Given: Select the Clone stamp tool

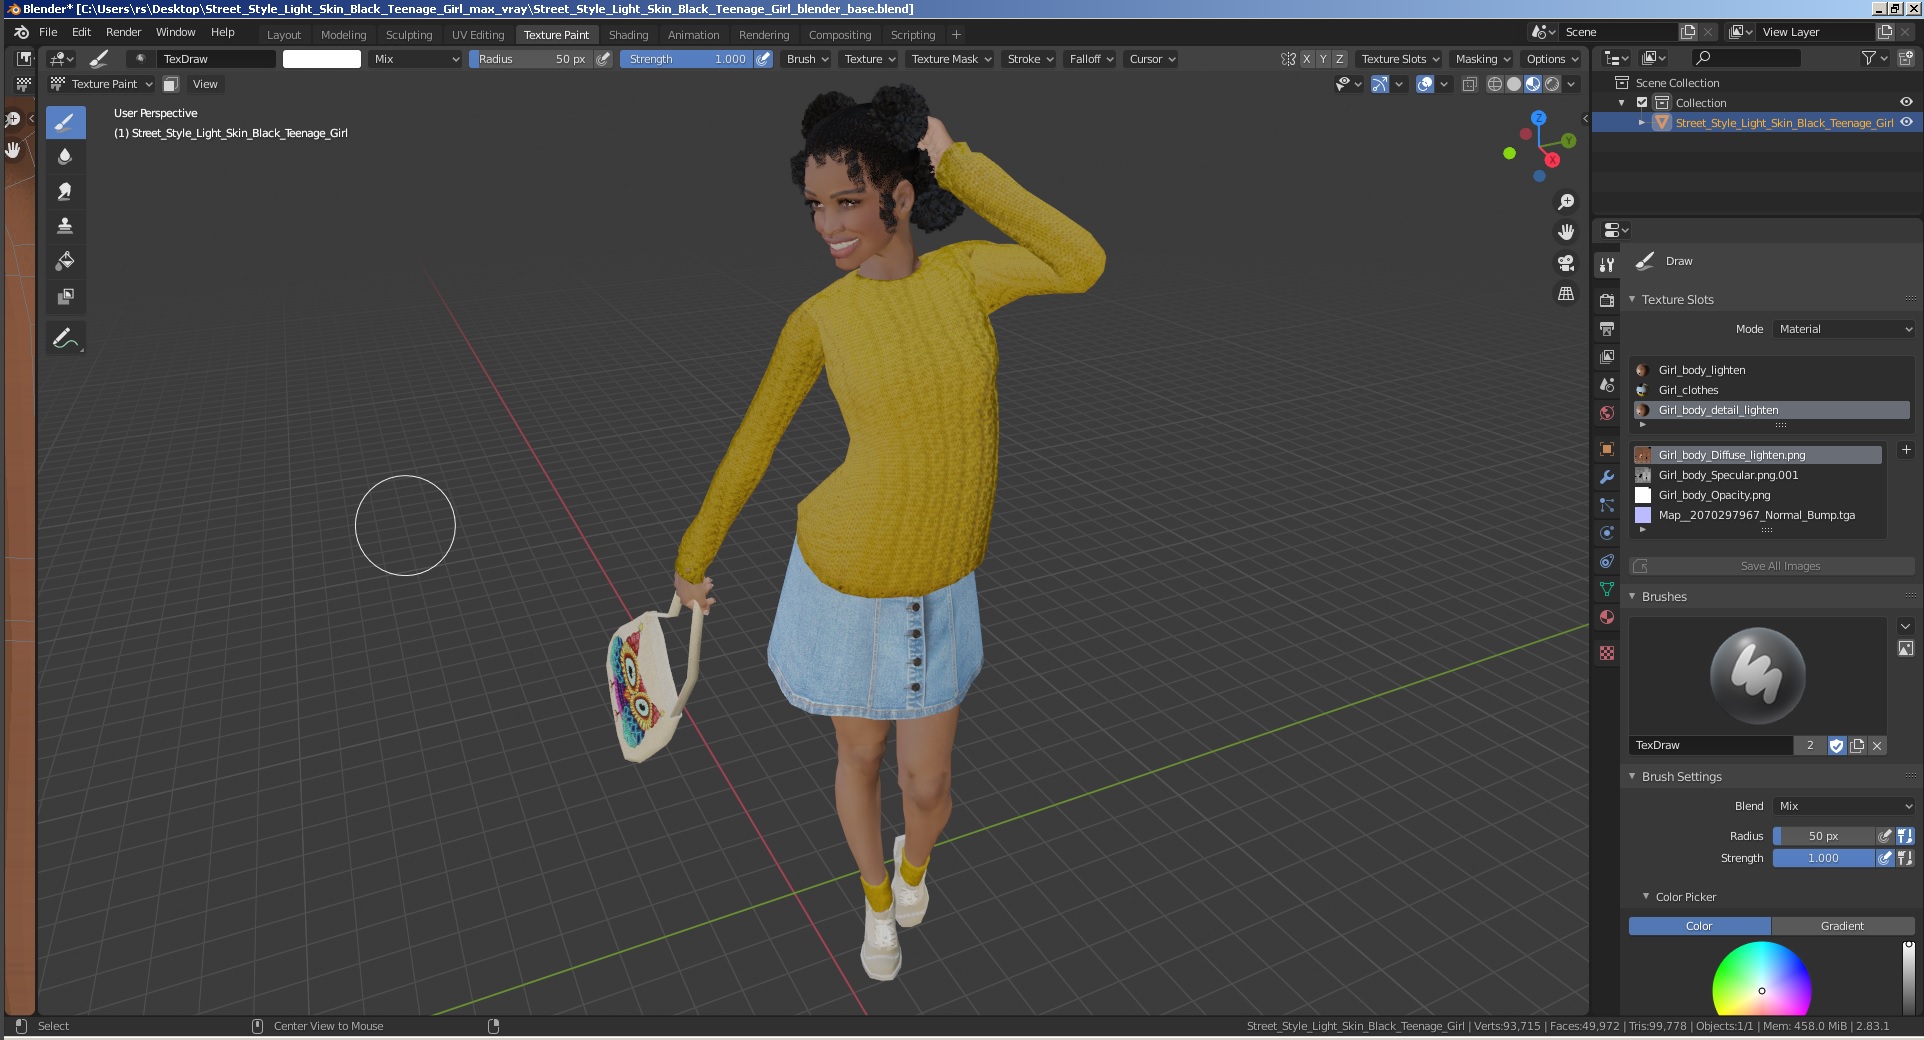Looking at the screenshot, I should tap(65, 226).
